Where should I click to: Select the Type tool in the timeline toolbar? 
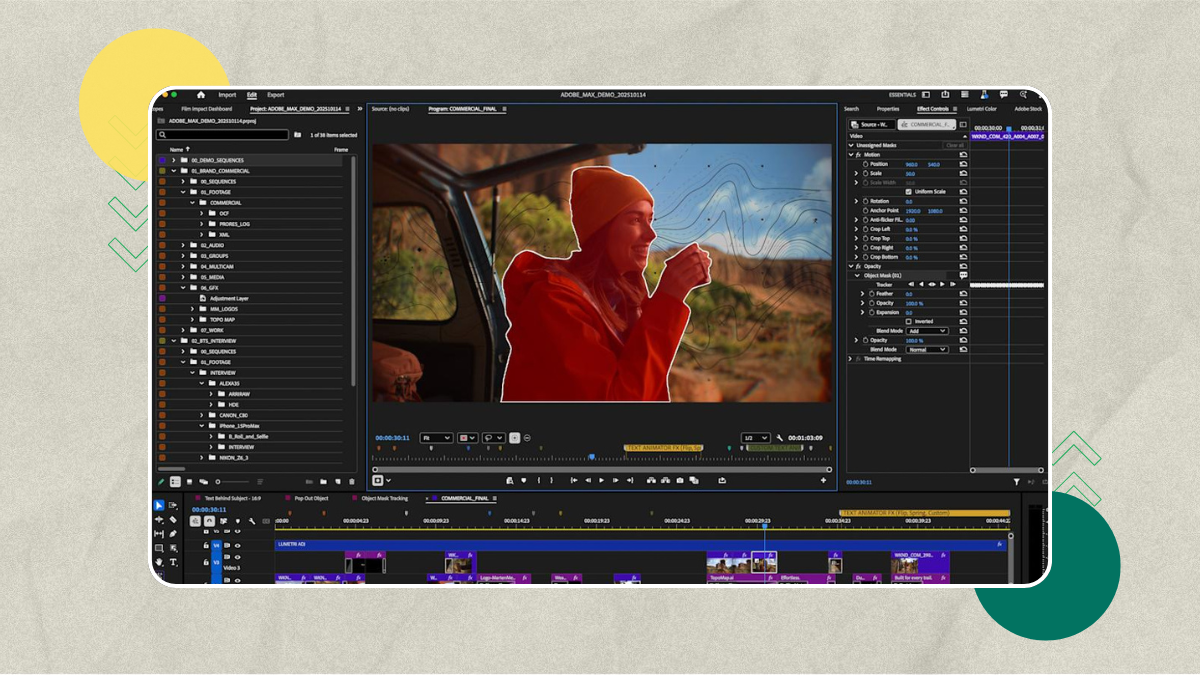173,562
